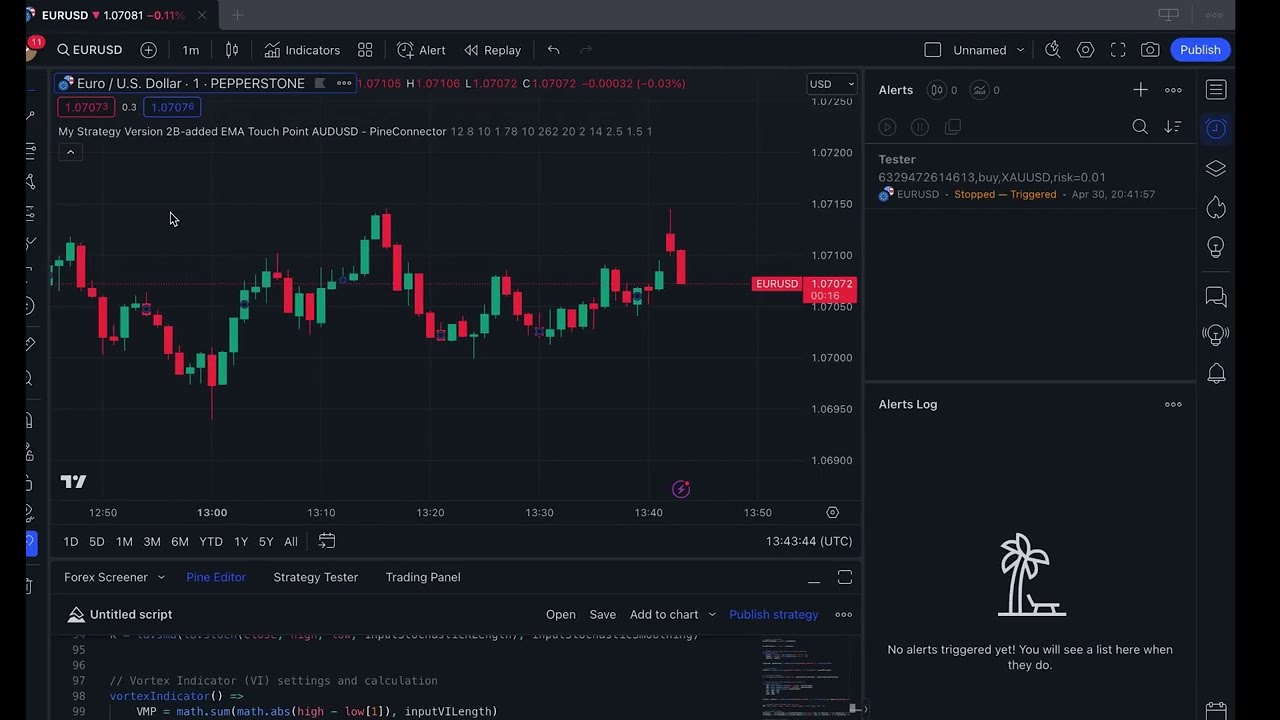Open the chats sidebar icon
Viewport: 1280px width, 720px height.
(1216, 296)
